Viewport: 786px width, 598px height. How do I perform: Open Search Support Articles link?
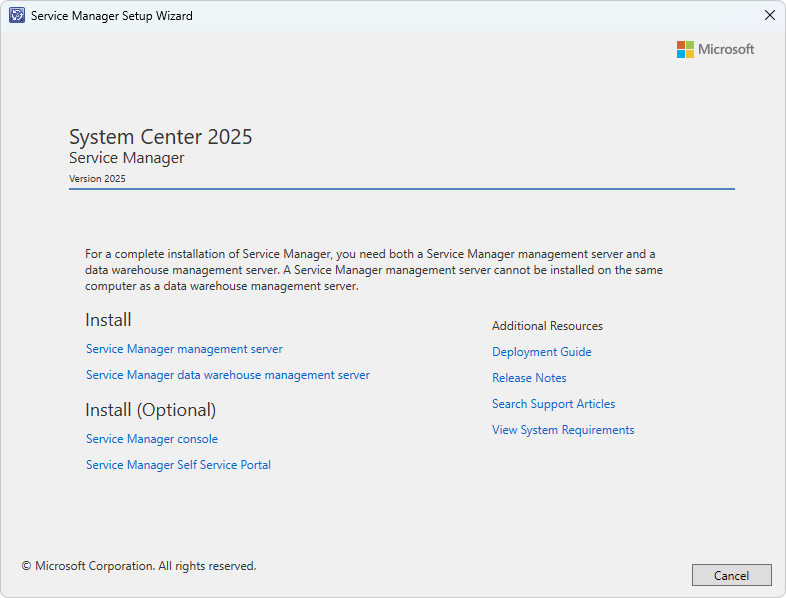pyautogui.click(x=553, y=404)
